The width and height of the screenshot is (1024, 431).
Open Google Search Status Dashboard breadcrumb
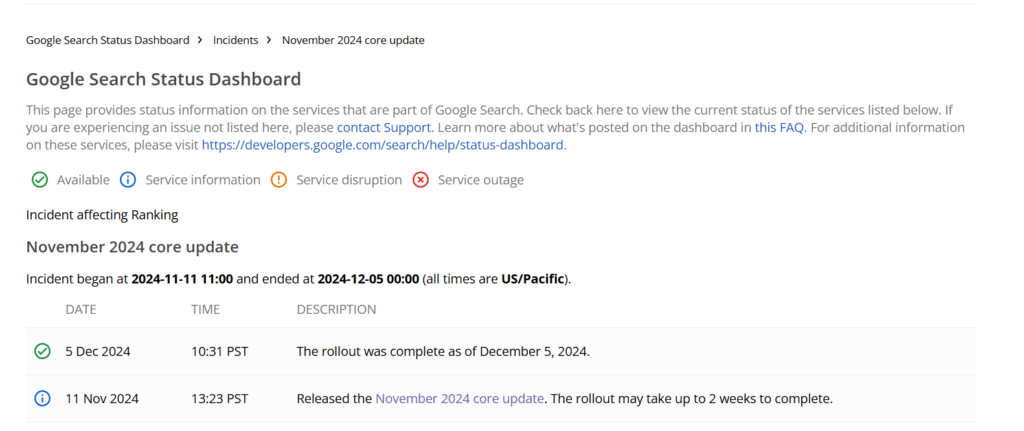[x=108, y=40]
